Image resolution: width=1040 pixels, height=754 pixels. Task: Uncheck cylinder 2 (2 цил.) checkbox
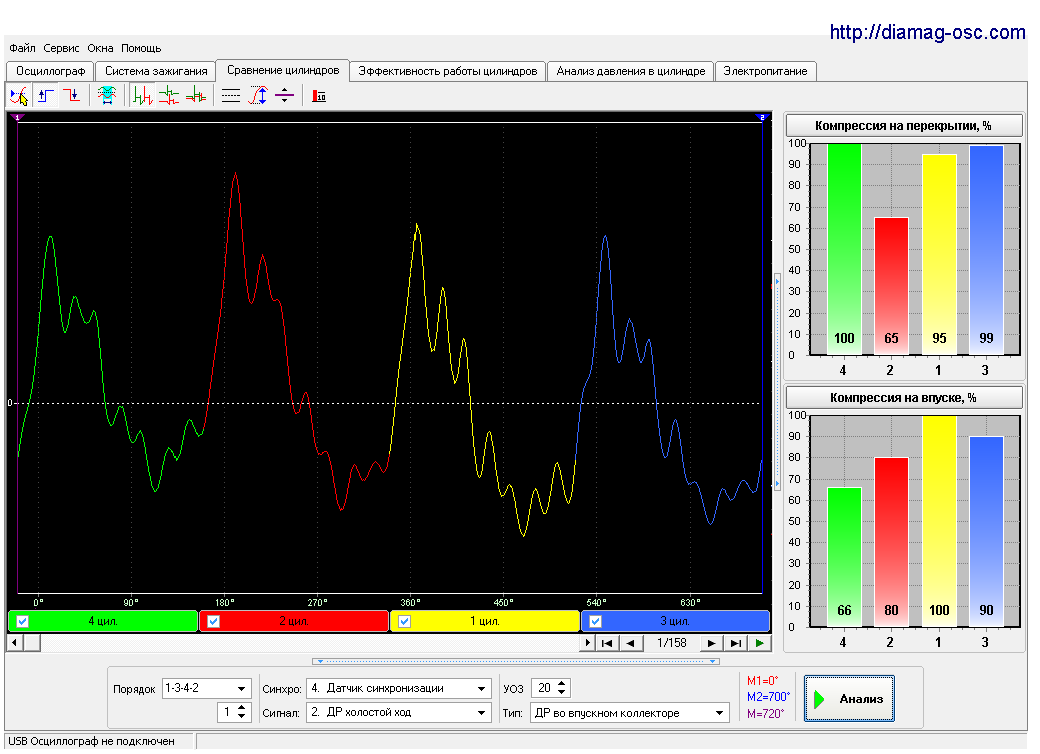[x=214, y=621]
